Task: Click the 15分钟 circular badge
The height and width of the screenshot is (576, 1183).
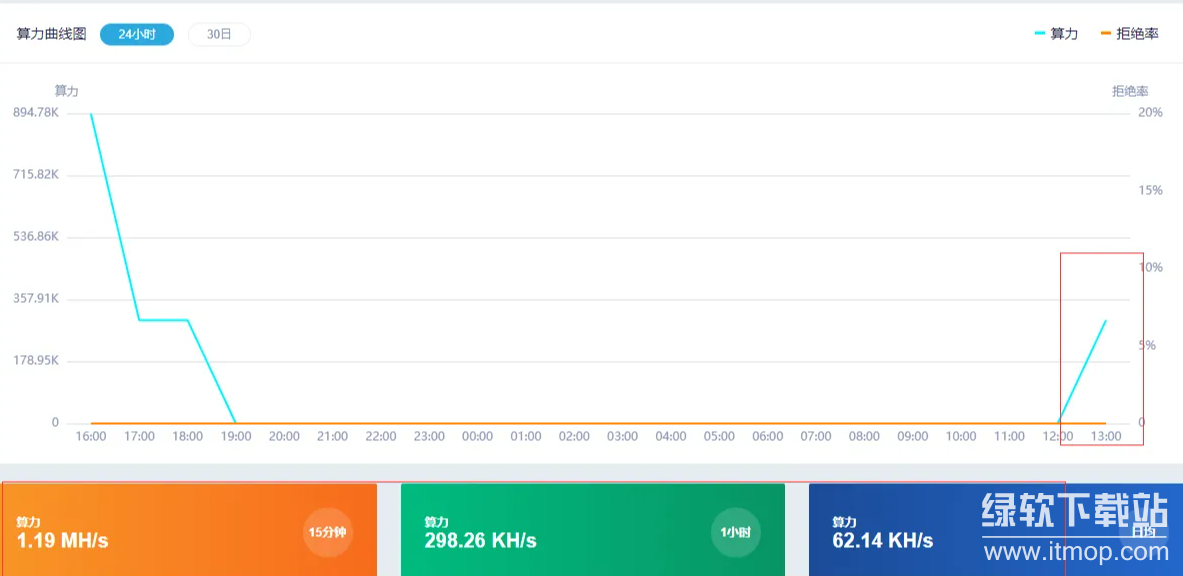Action: point(328,532)
